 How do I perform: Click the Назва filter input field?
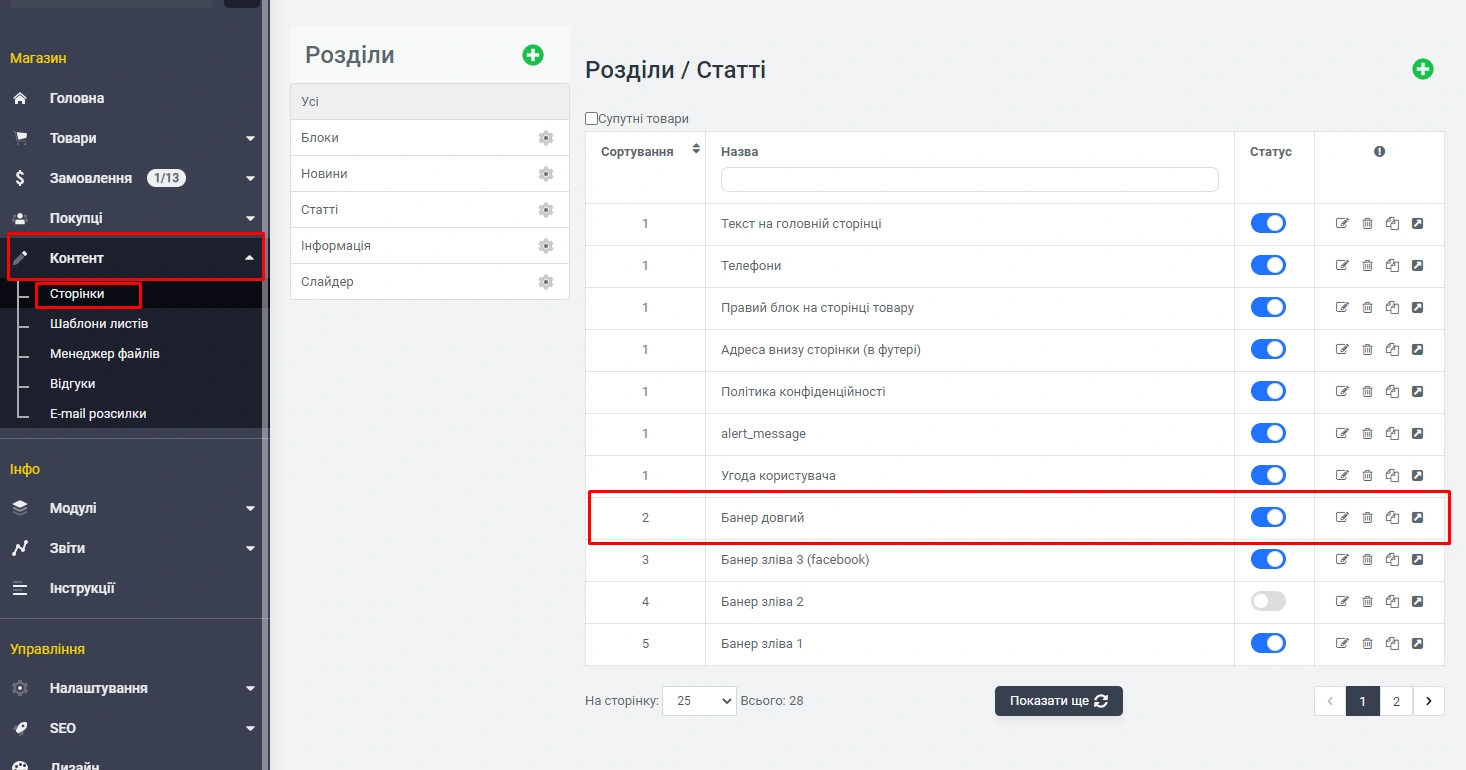pos(969,180)
